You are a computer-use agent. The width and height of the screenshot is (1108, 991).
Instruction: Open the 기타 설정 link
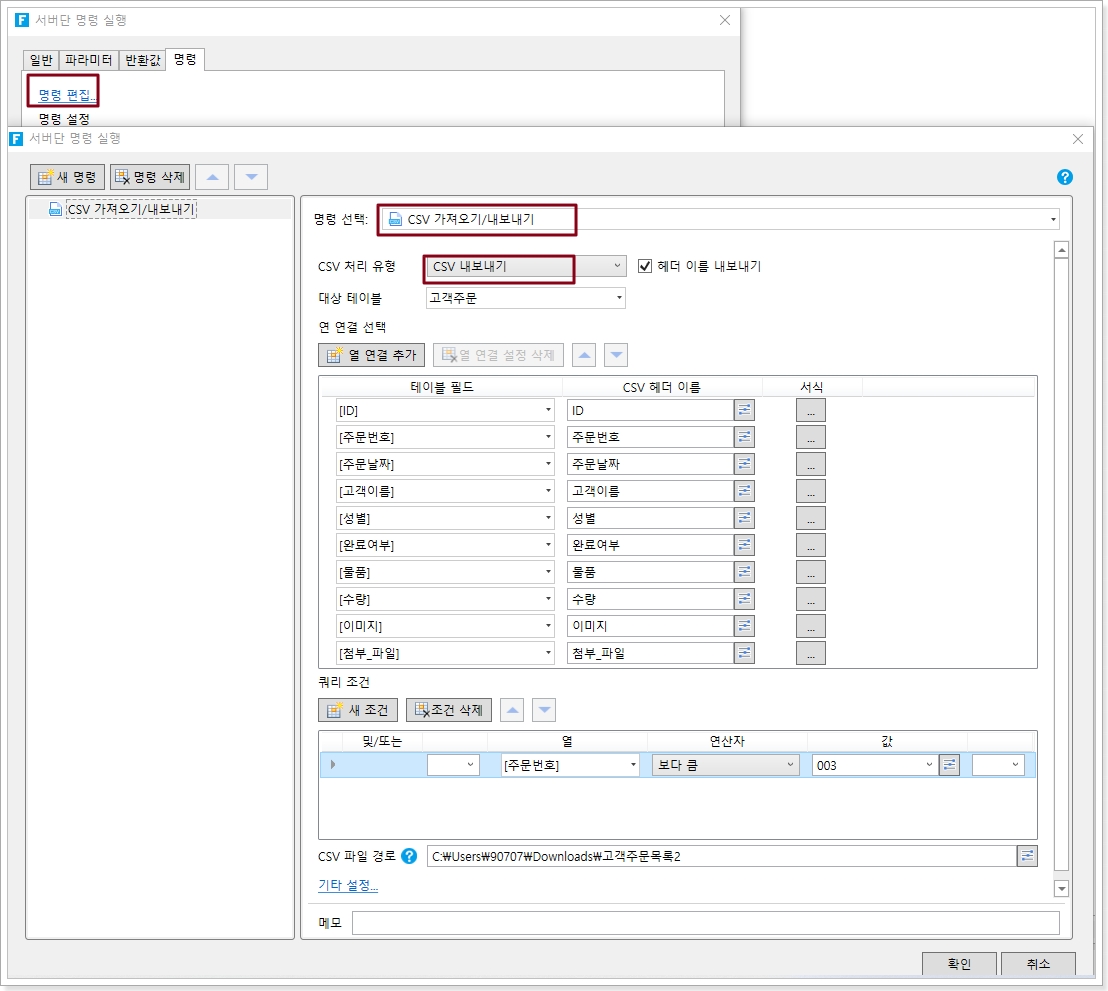(x=348, y=886)
